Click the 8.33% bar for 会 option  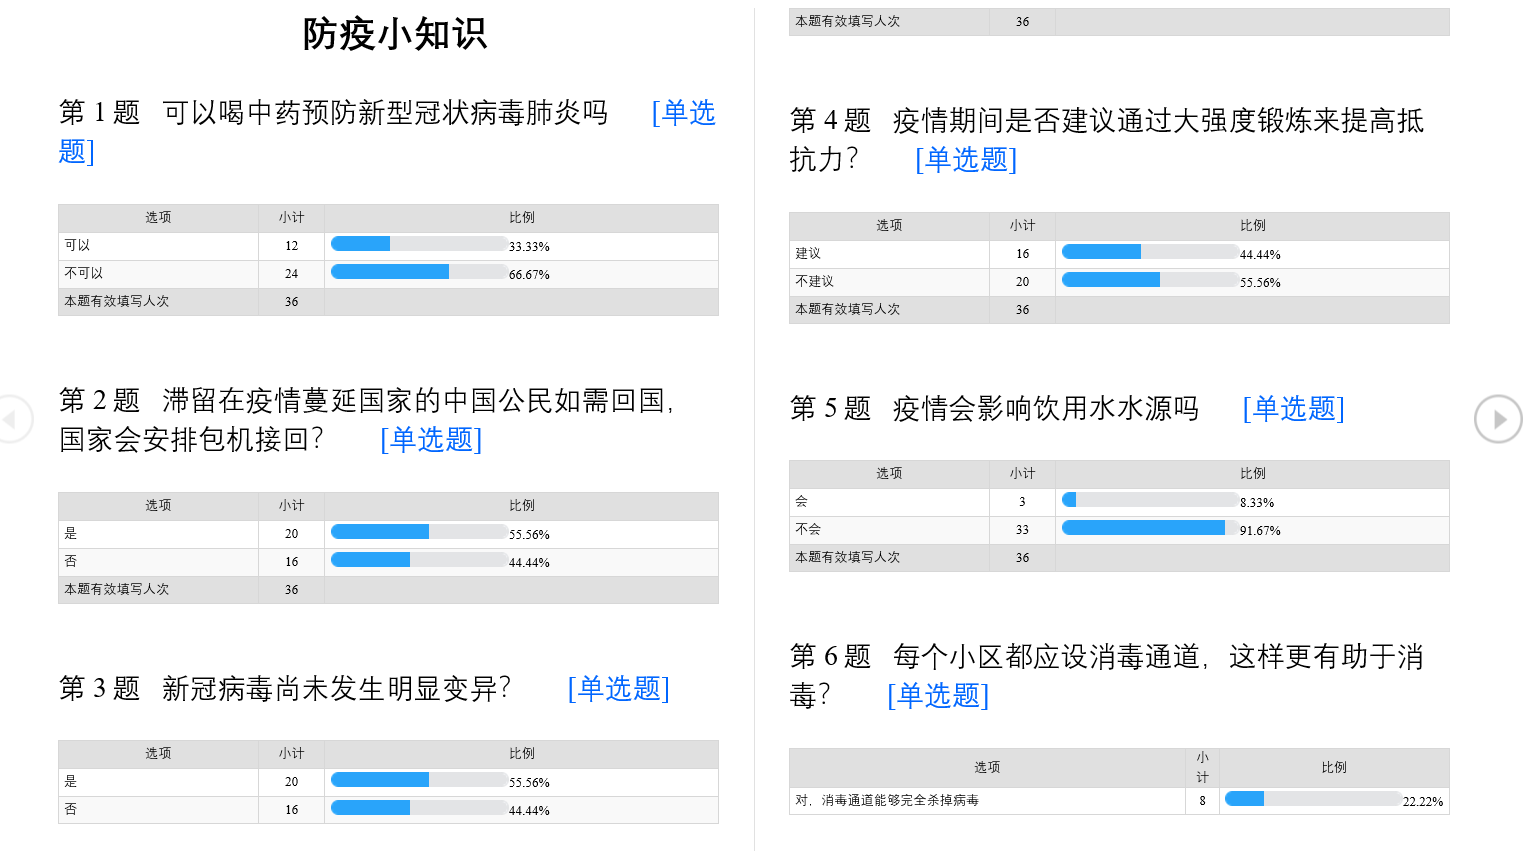[x=1150, y=500]
